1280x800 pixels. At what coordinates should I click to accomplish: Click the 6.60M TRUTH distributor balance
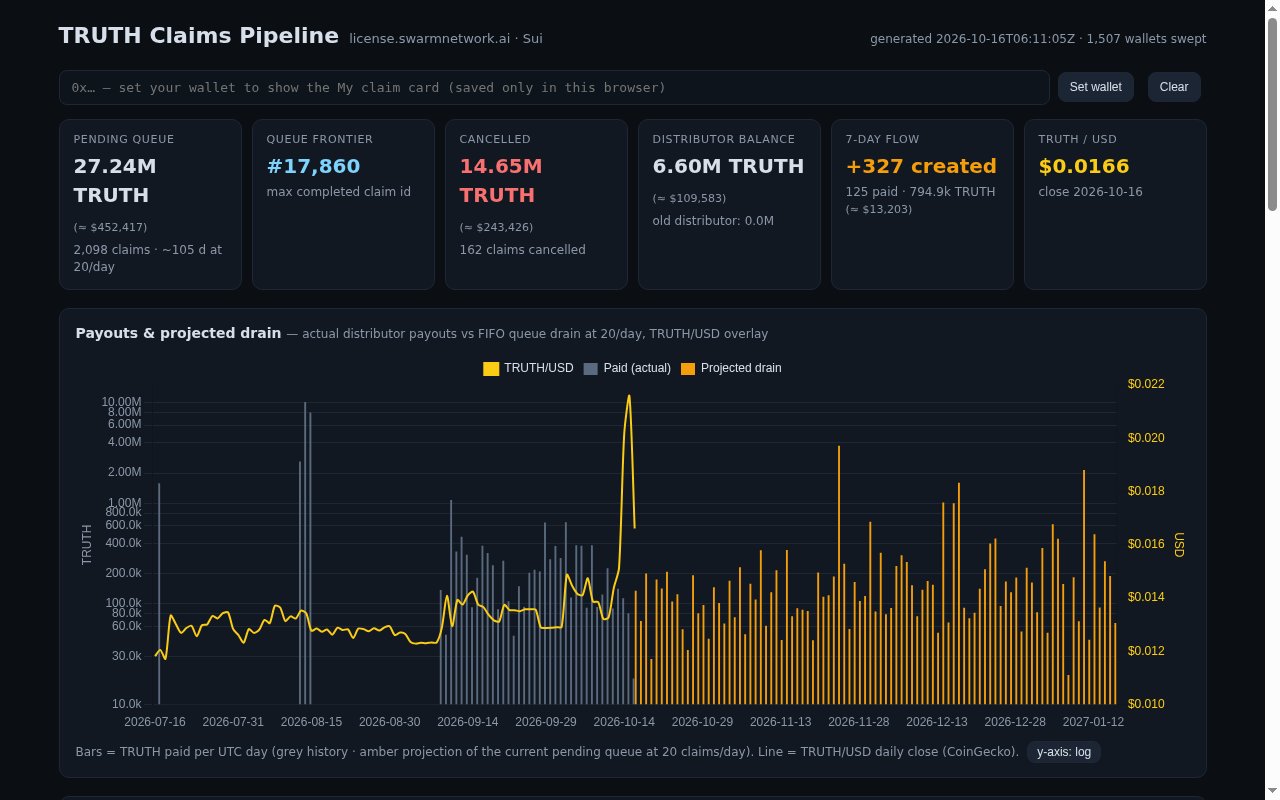[728, 166]
